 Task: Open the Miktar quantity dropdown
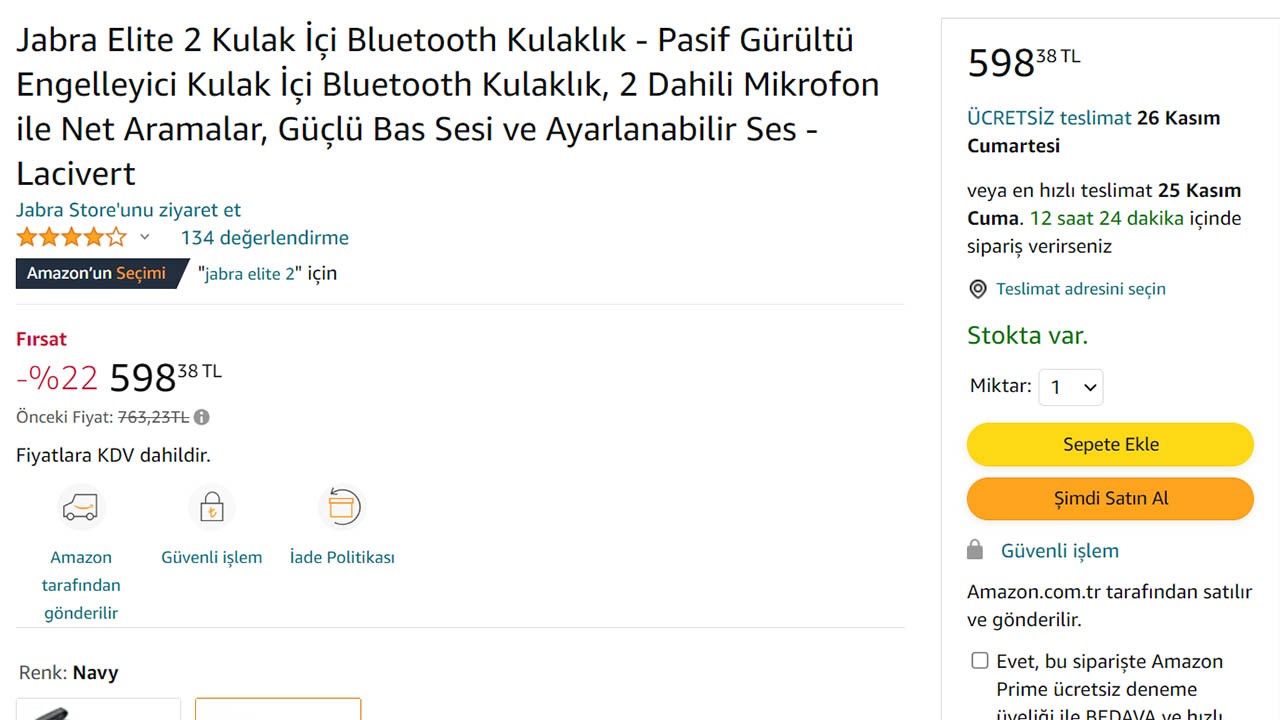click(1070, 387)
